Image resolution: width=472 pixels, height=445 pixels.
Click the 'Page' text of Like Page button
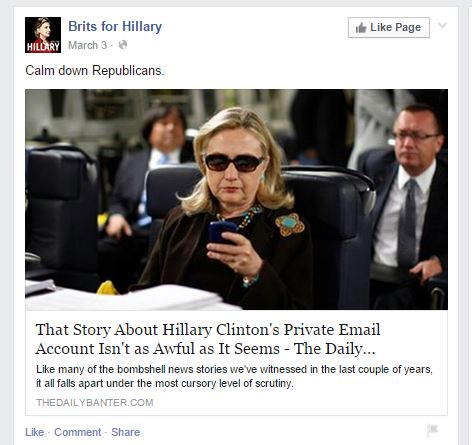(x=408, y=27)
